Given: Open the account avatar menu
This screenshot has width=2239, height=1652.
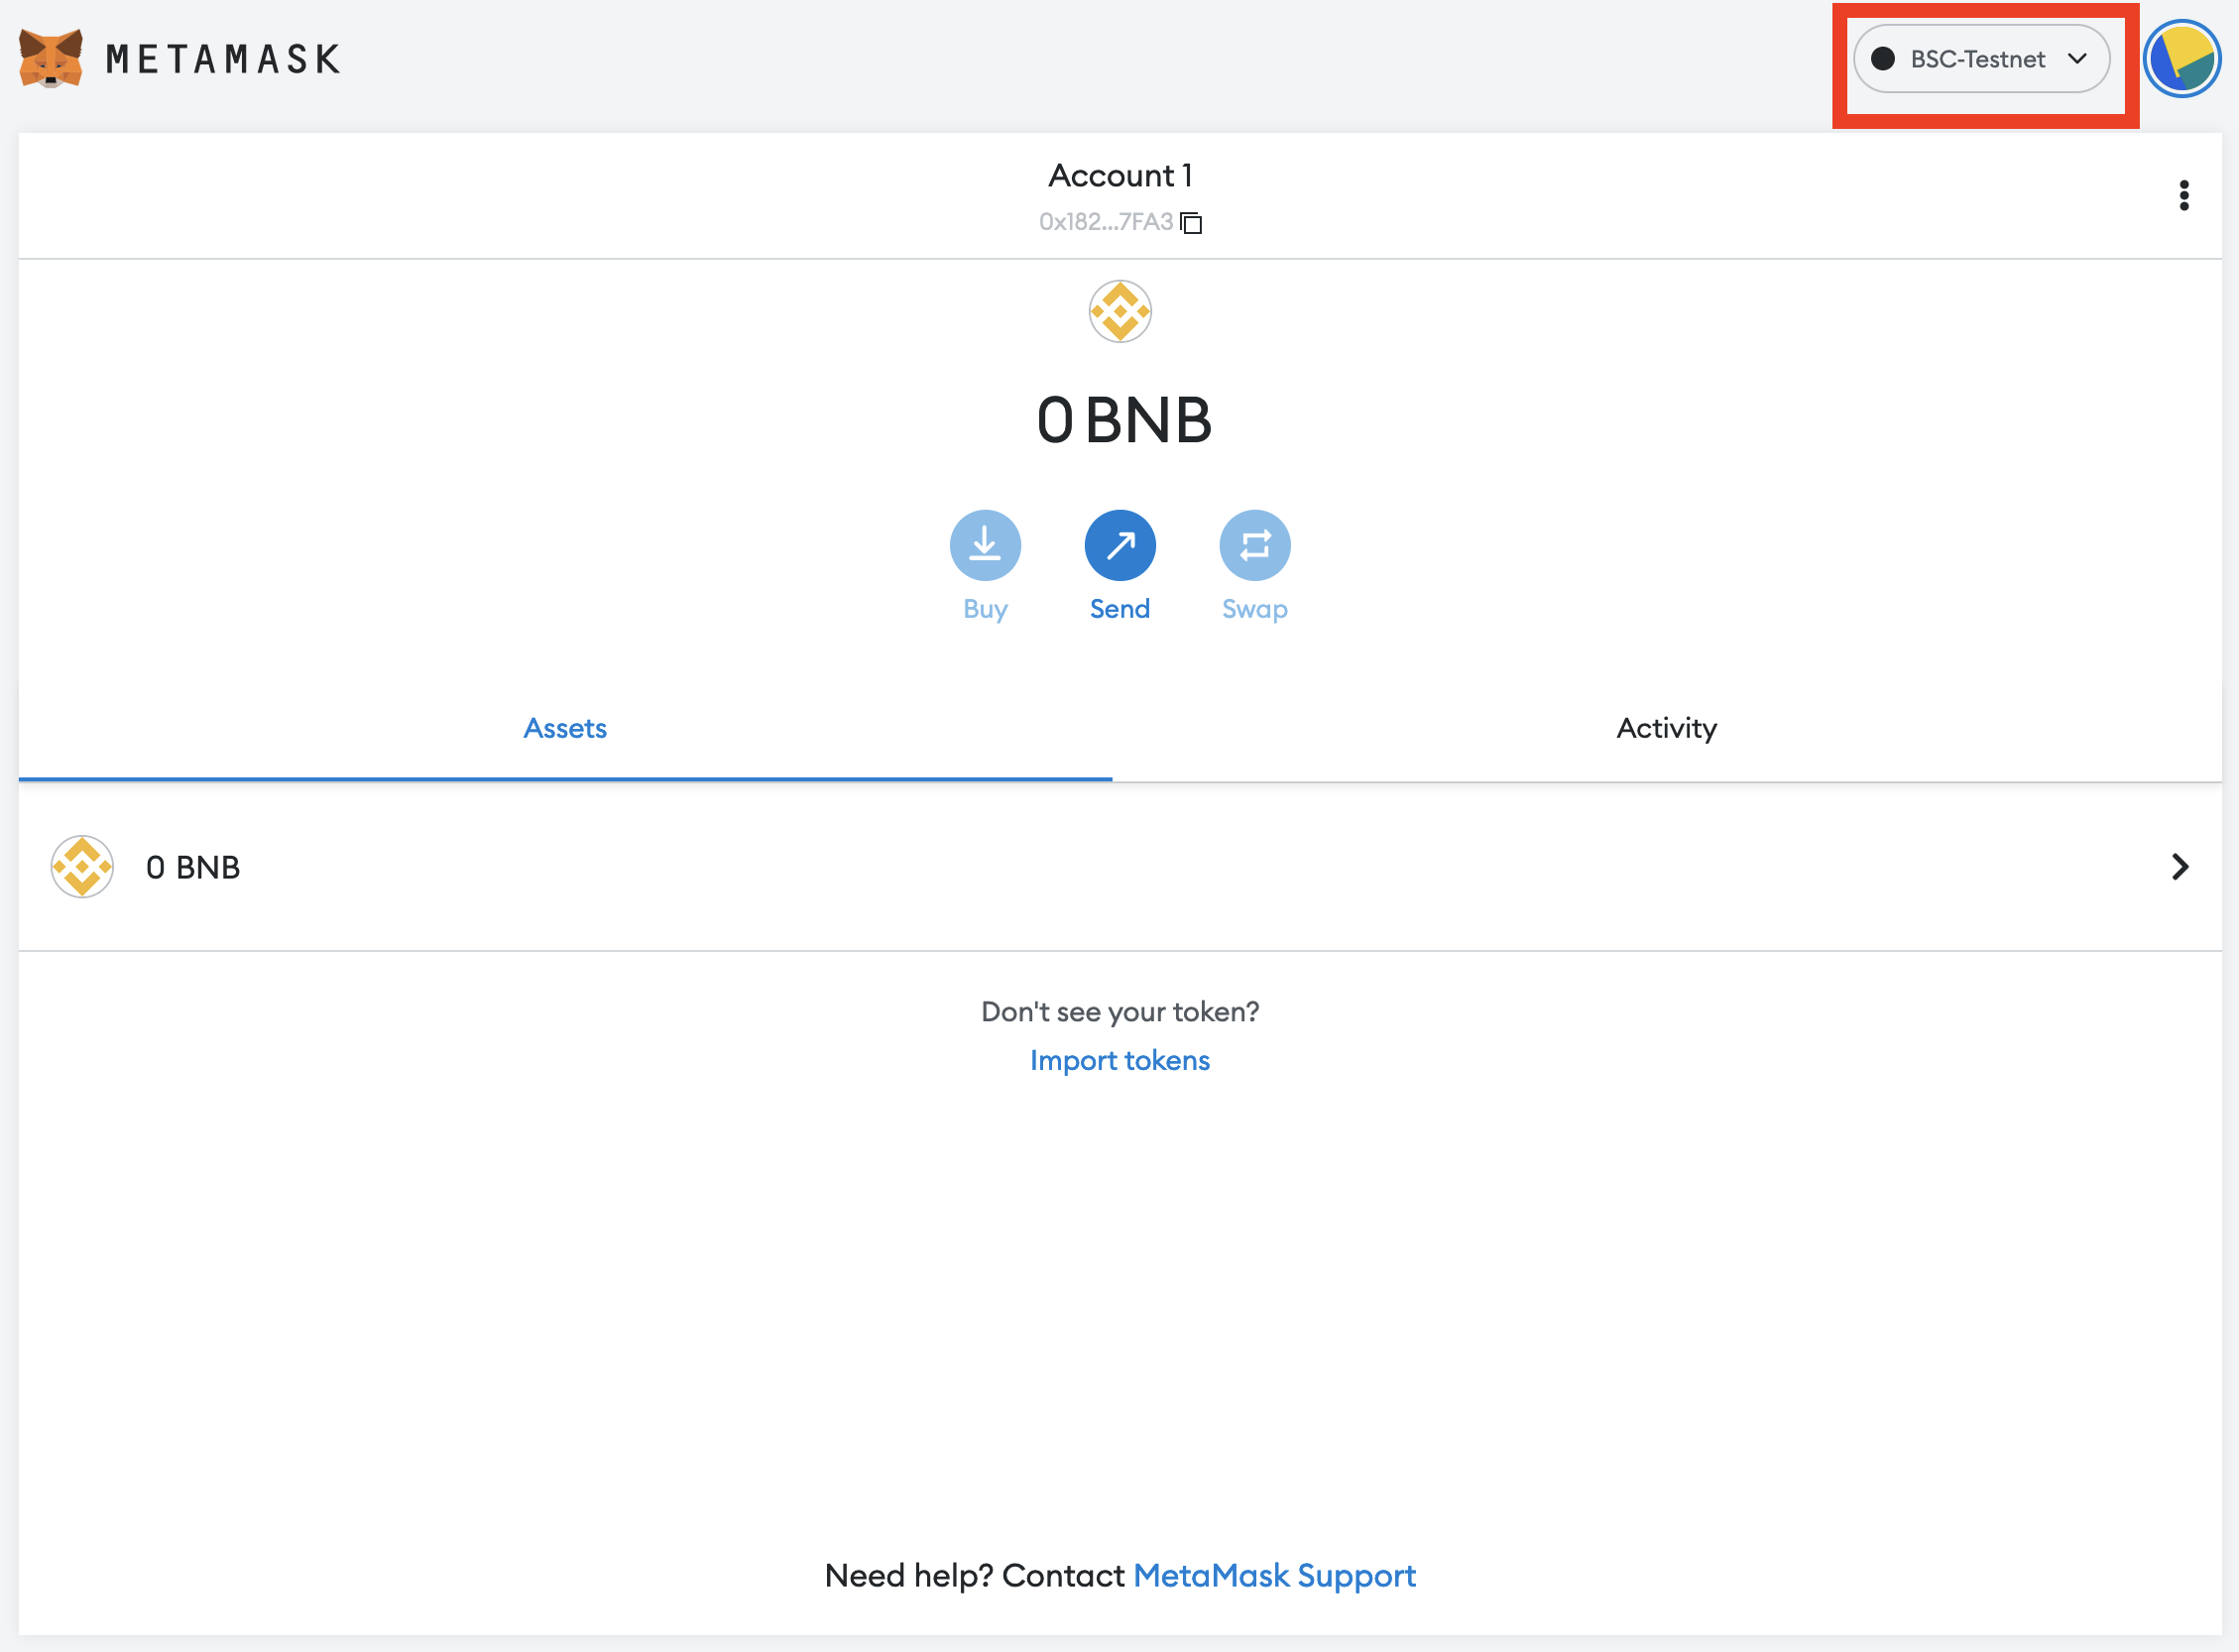Looking at the screenshot, I should [2182, 59].
